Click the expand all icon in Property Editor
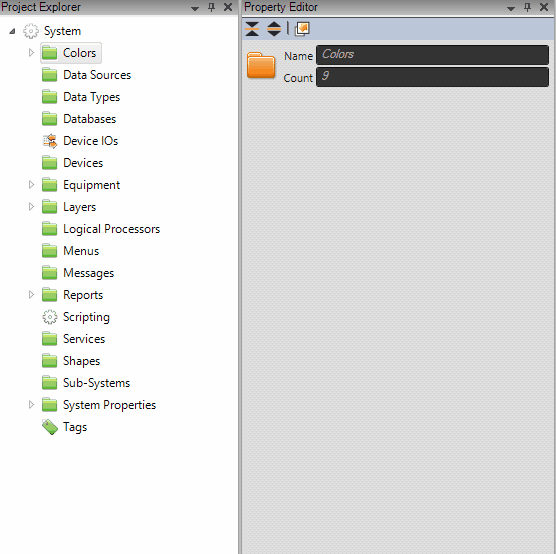Screen dimensions: 556x554 click(274, 29)
